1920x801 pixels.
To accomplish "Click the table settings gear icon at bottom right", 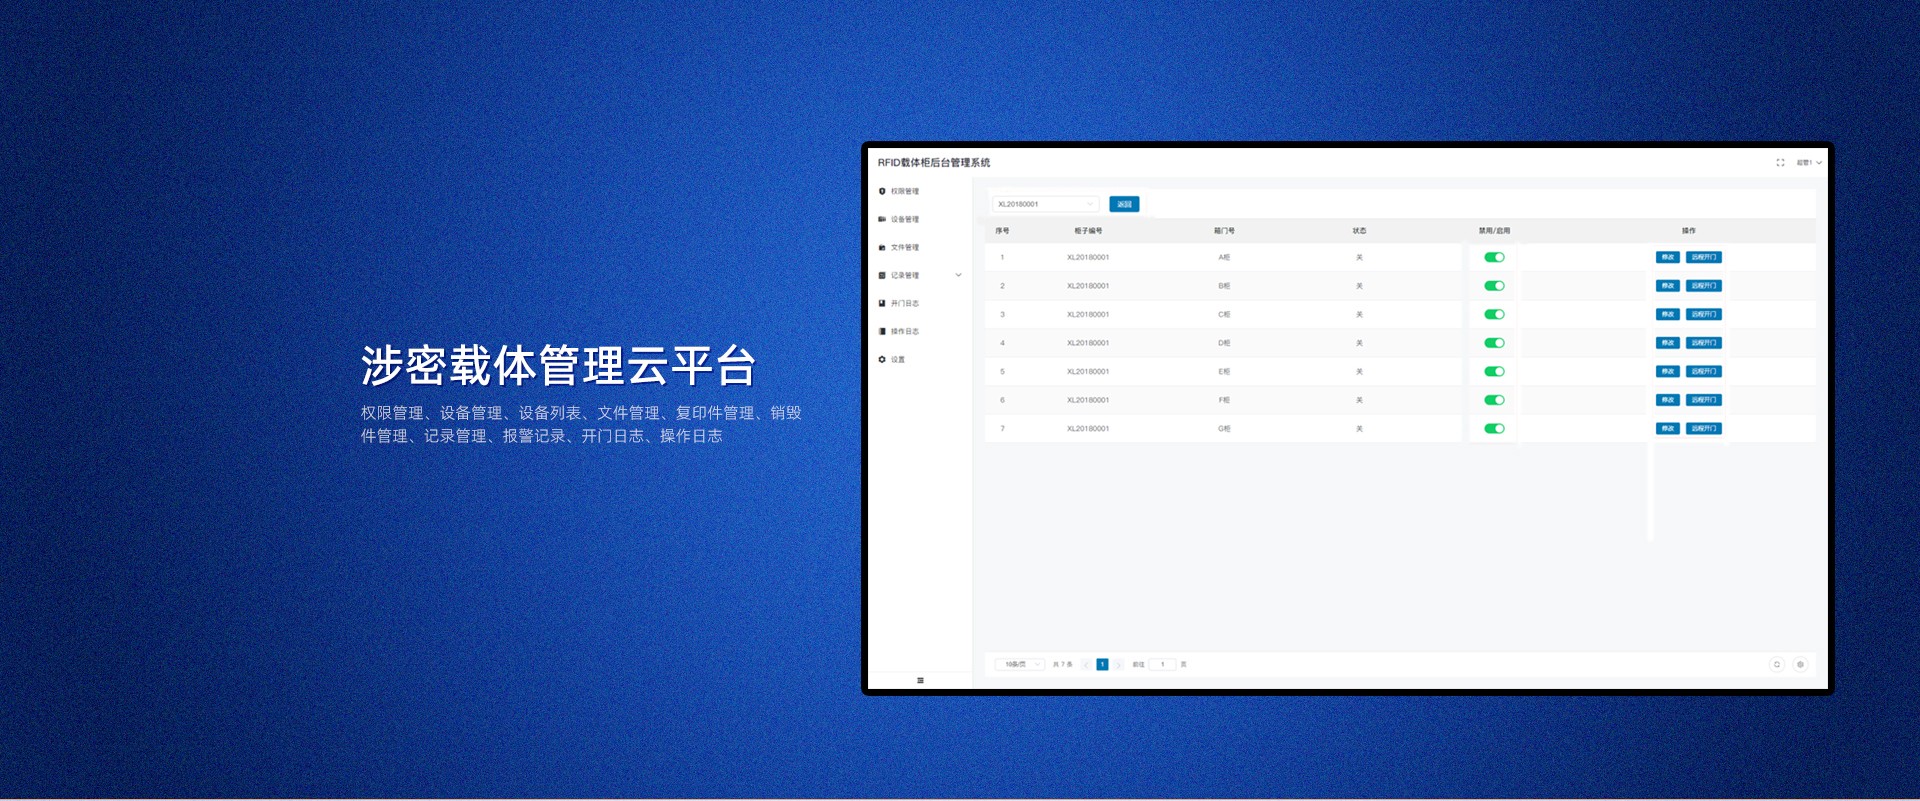I will pos(1800,664).
